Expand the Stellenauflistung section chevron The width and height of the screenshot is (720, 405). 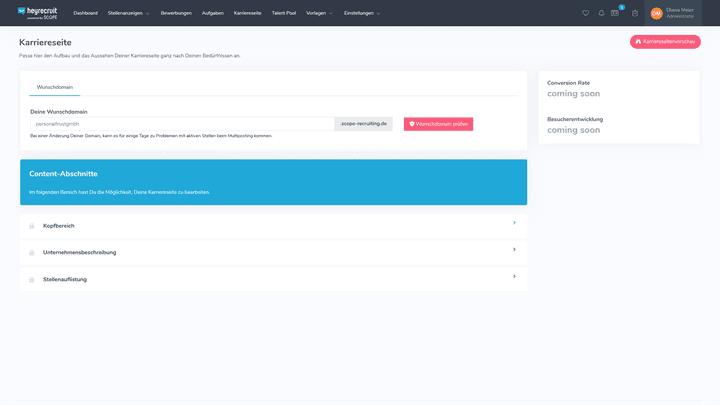tap(514, 276)
